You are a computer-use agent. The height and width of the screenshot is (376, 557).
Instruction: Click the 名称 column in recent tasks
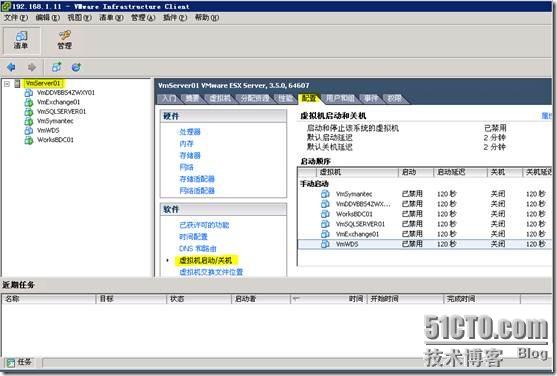49,299
